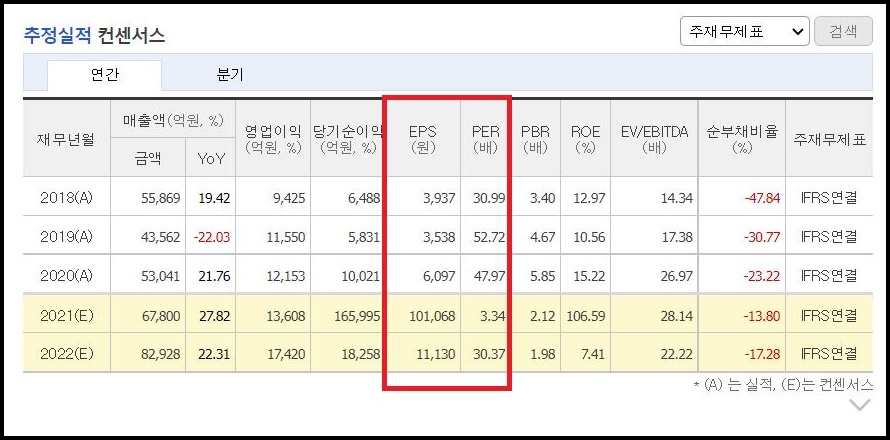
Task: Click the 영업이익 column header
Action: point(272,140)
